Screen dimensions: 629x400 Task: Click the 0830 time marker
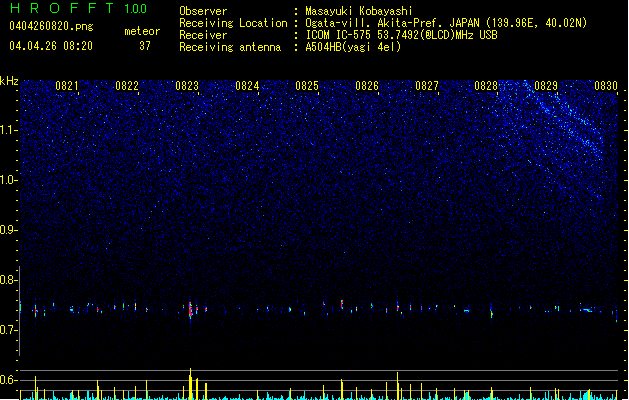(606, 86)
